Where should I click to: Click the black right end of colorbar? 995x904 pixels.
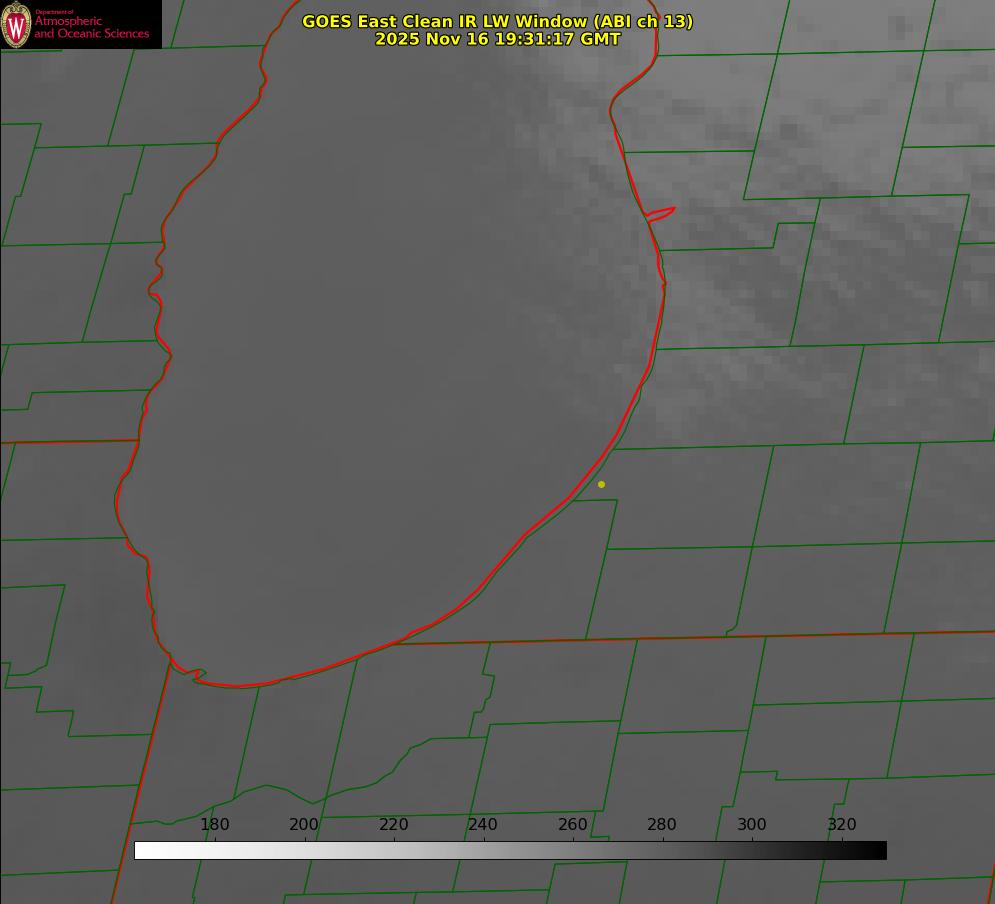pos(881,850)
